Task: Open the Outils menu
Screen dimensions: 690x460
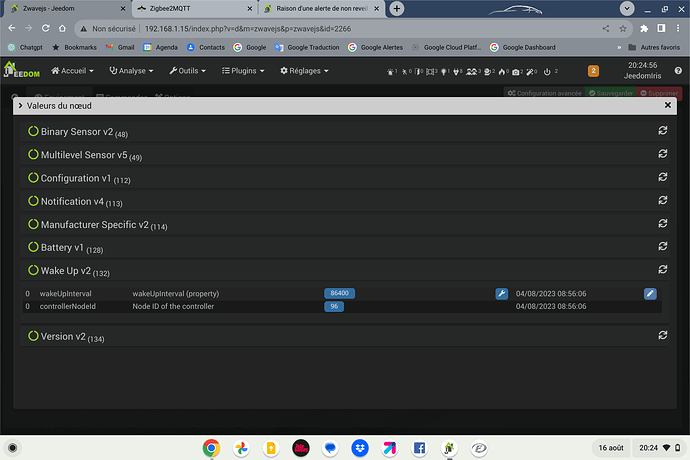Action: point(187,71)
